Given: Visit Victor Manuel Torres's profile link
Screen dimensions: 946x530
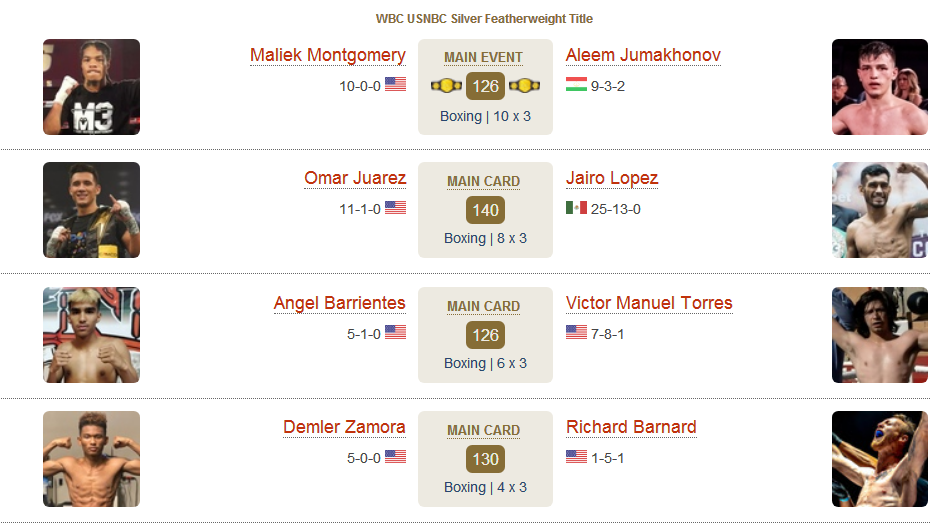Looking at the screenshot, I should [x=649, y=303].
